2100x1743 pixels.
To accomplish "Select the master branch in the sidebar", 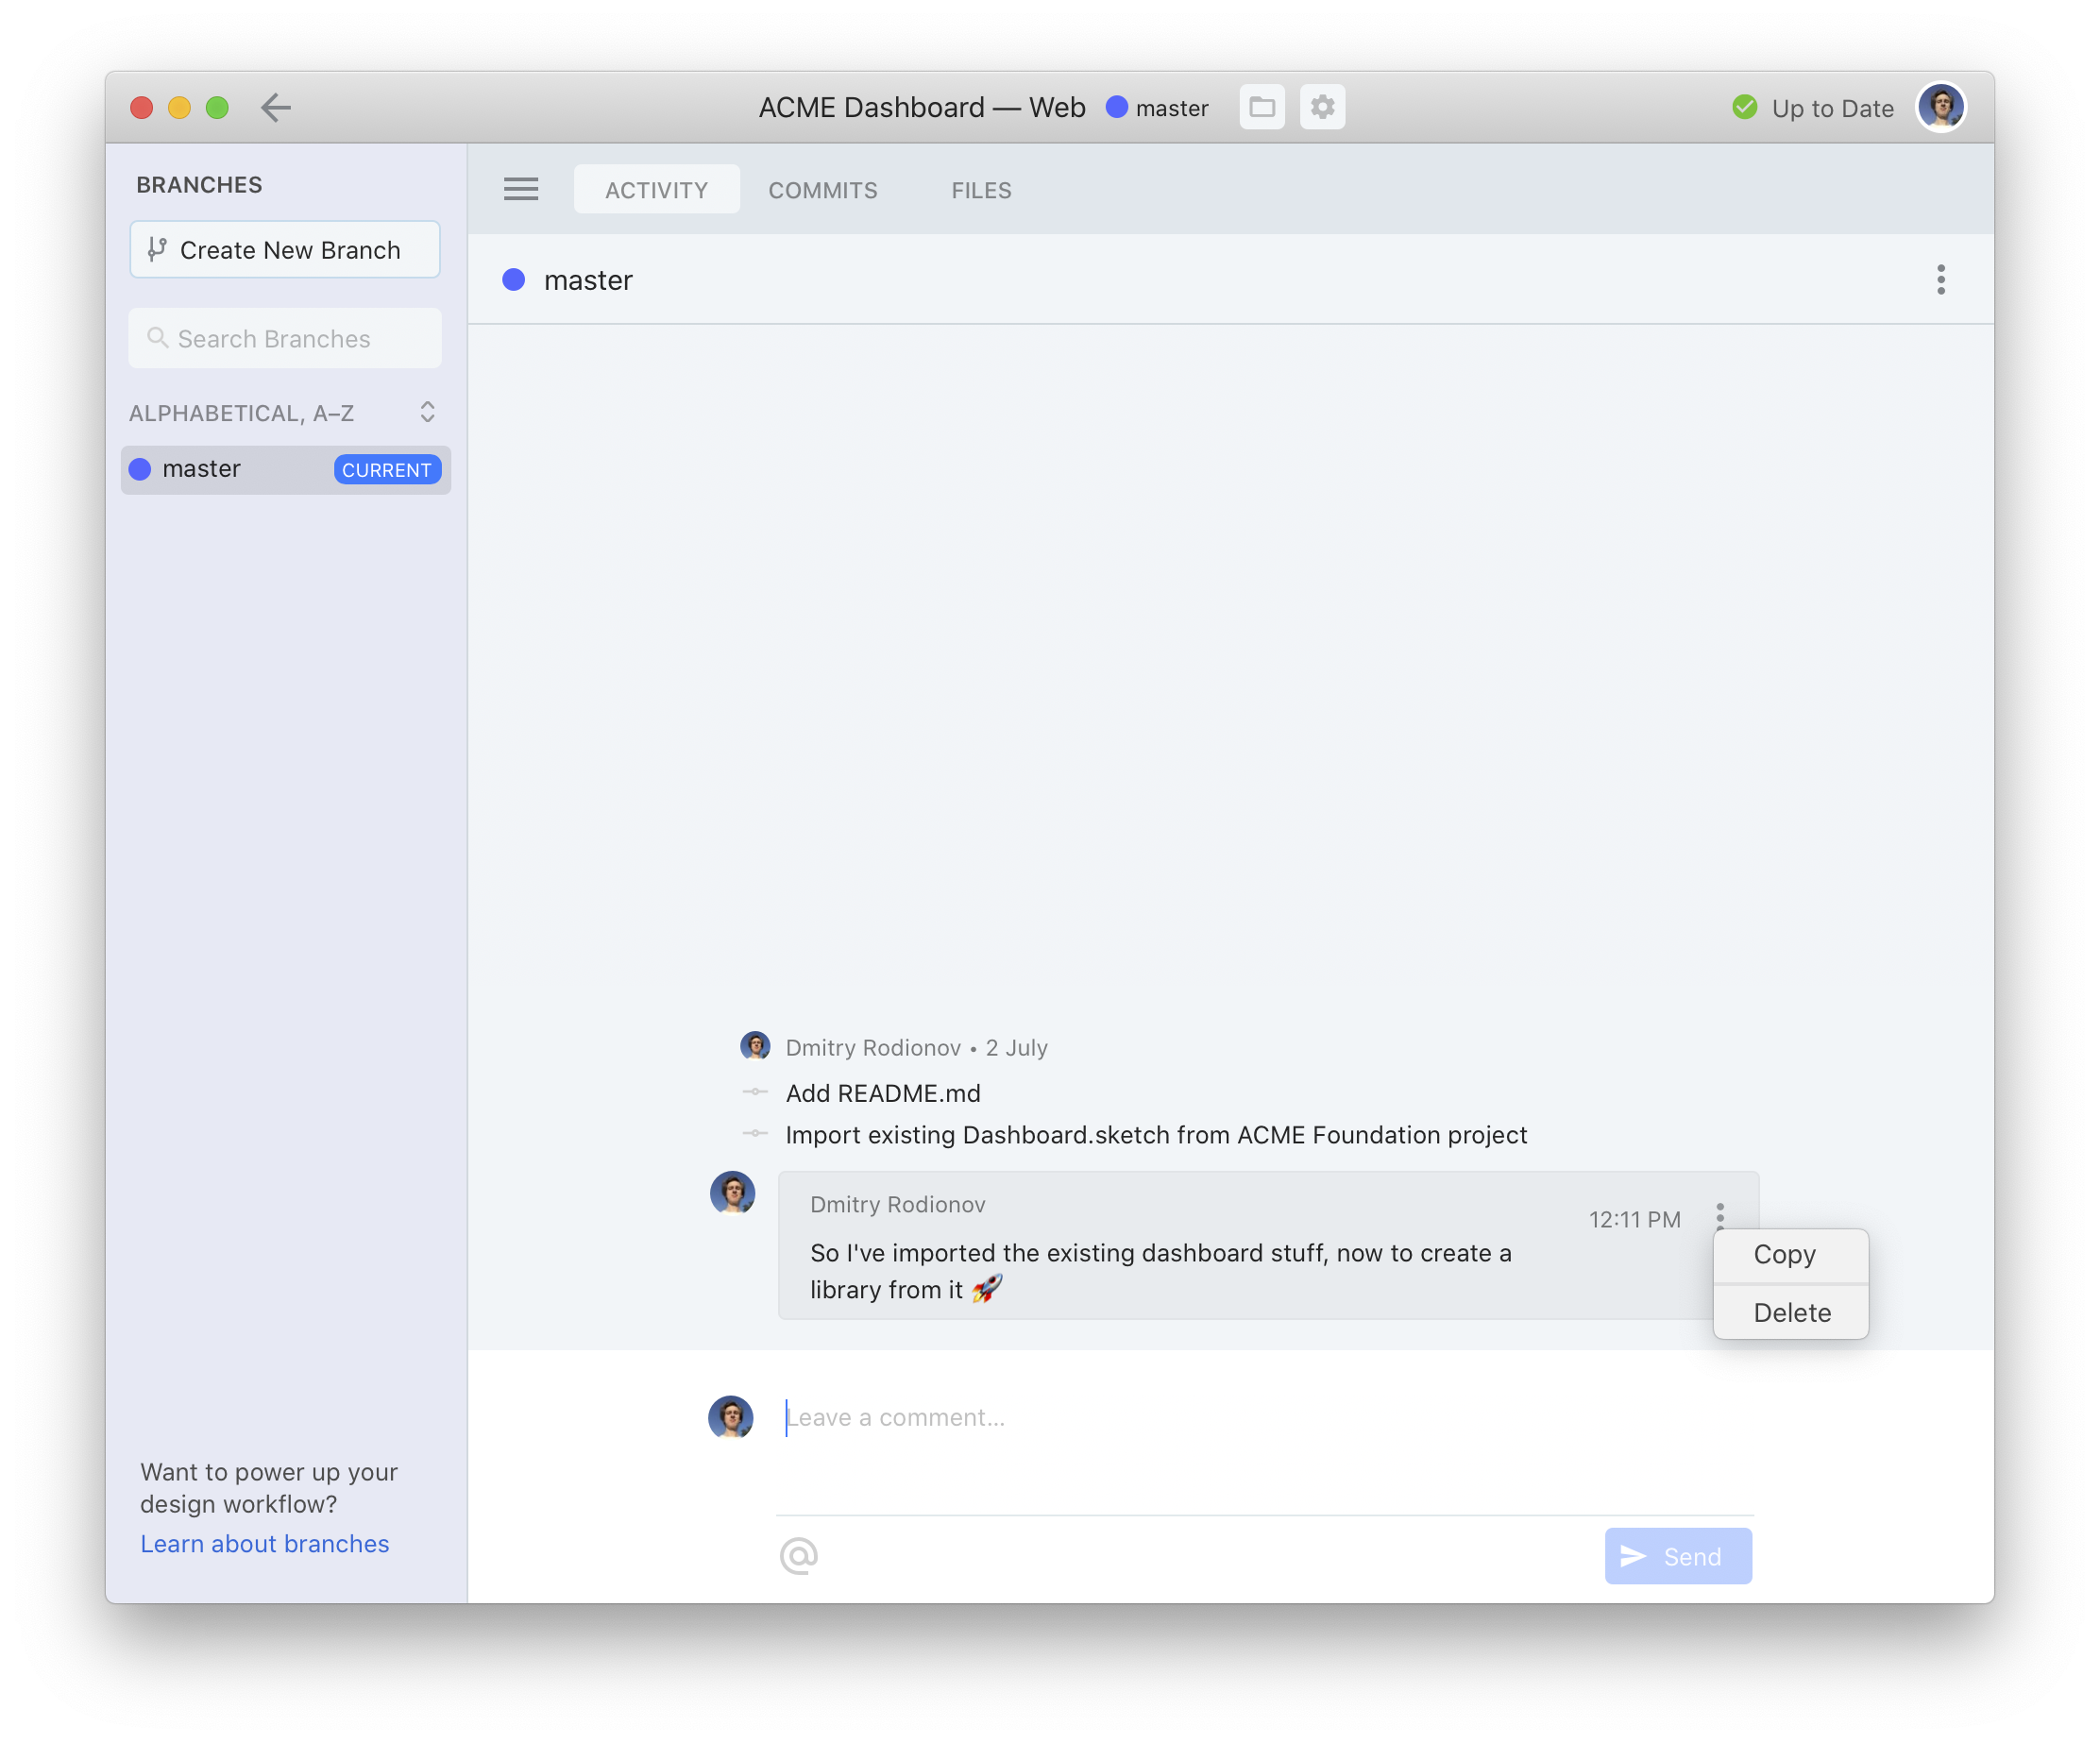I will tap(285, 469).
